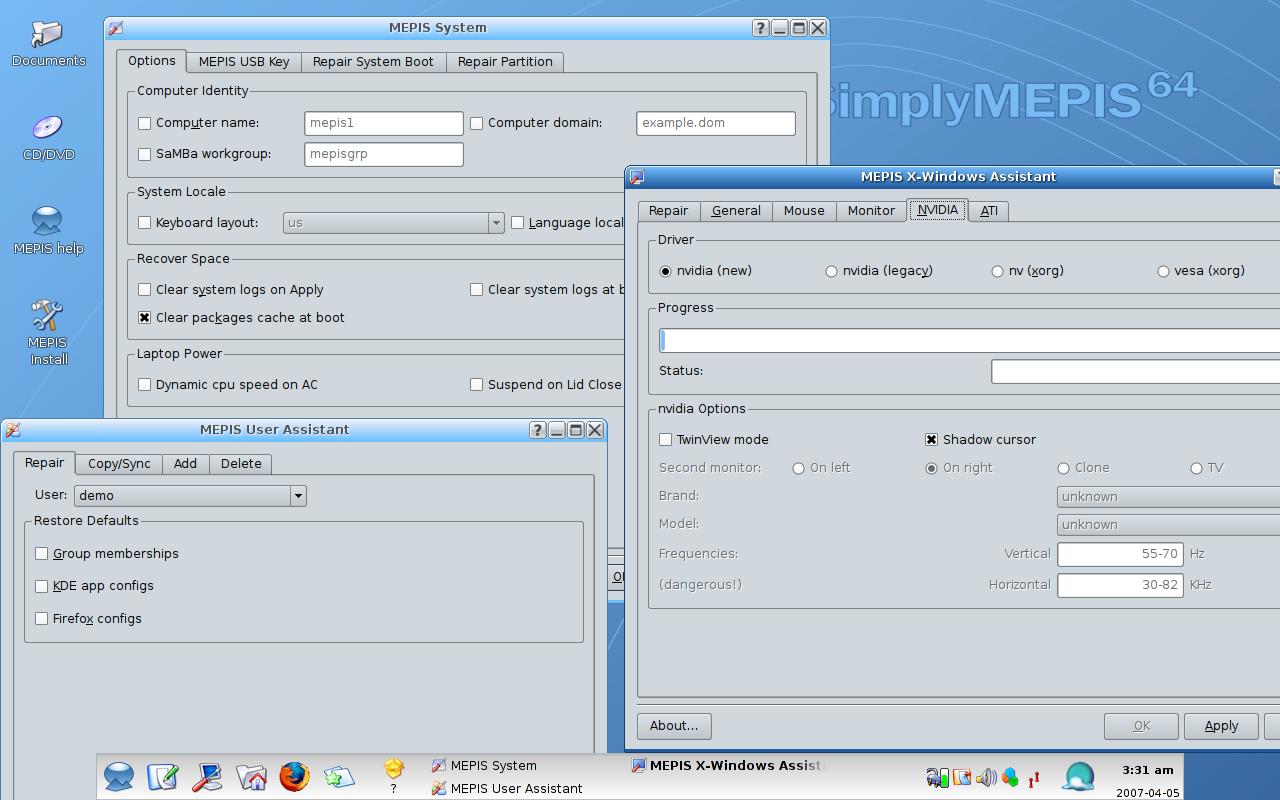Click the Vertical frequency field

tap(1120, 554)
